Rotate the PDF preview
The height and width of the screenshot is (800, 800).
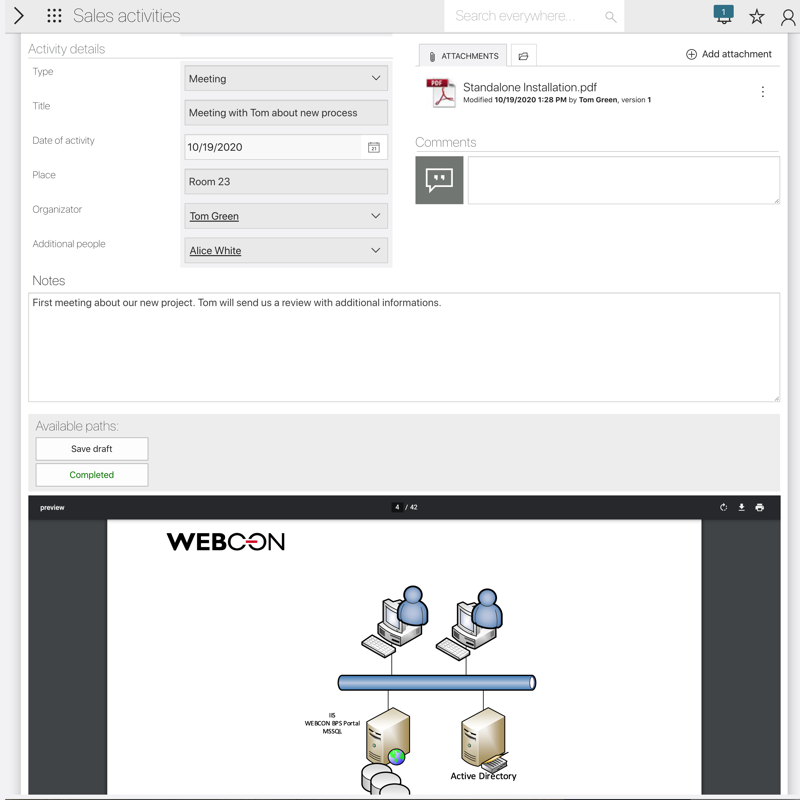click(x=723, y=508)
